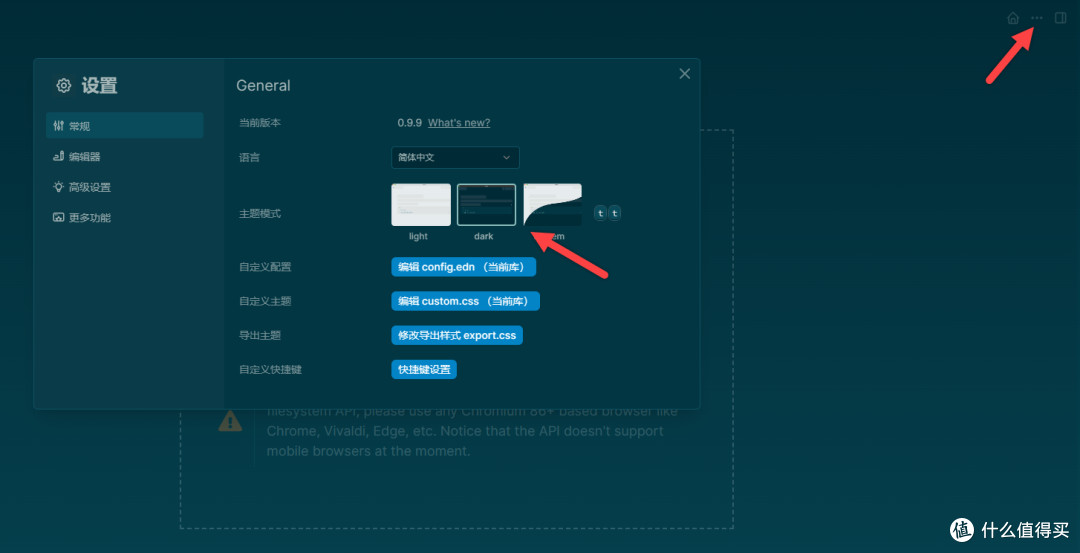Open 快捷键设置 shortcut settings
The width and height of the screenshot is (1080, 553).
424,369
